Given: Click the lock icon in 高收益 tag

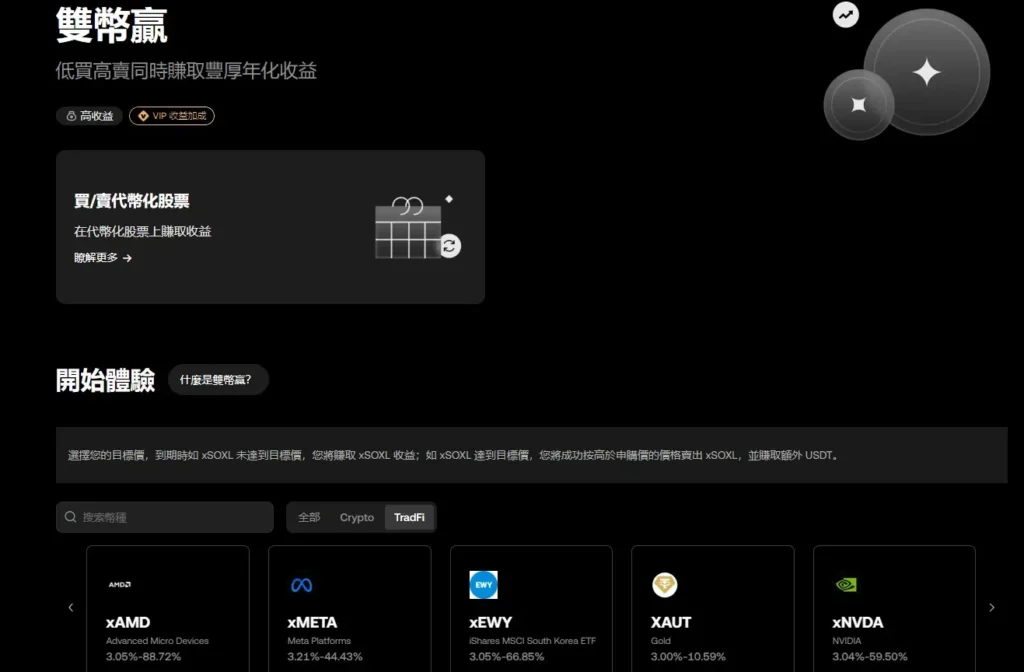Looking at the screenshot, I should click(71, 116).
